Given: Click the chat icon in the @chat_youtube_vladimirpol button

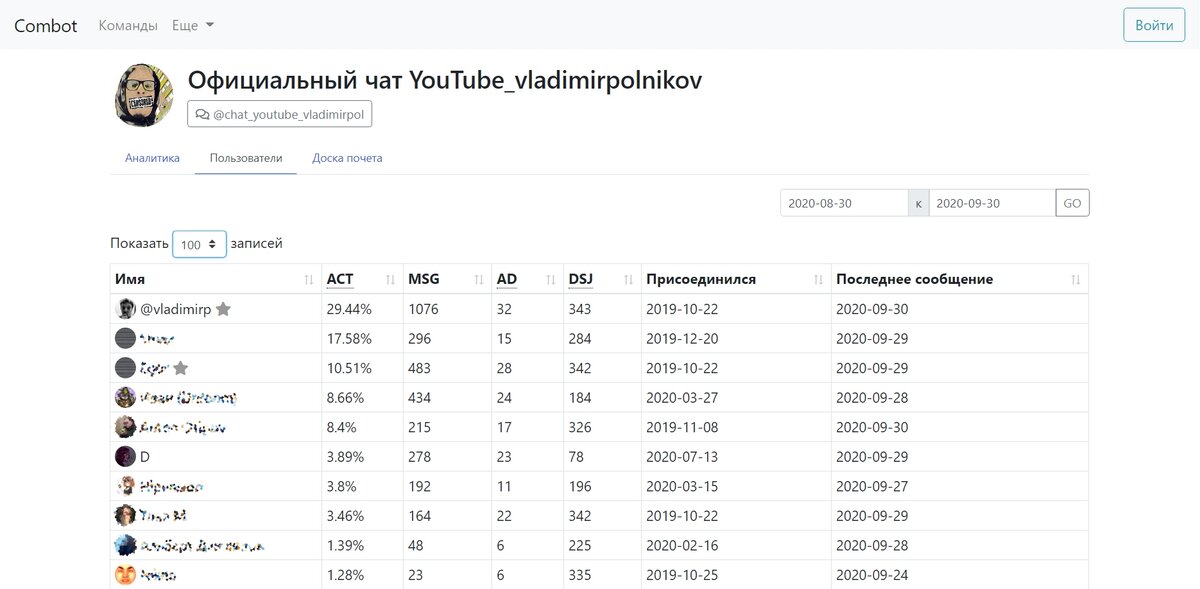Looking at the screenshot, I should click(202, 115).
